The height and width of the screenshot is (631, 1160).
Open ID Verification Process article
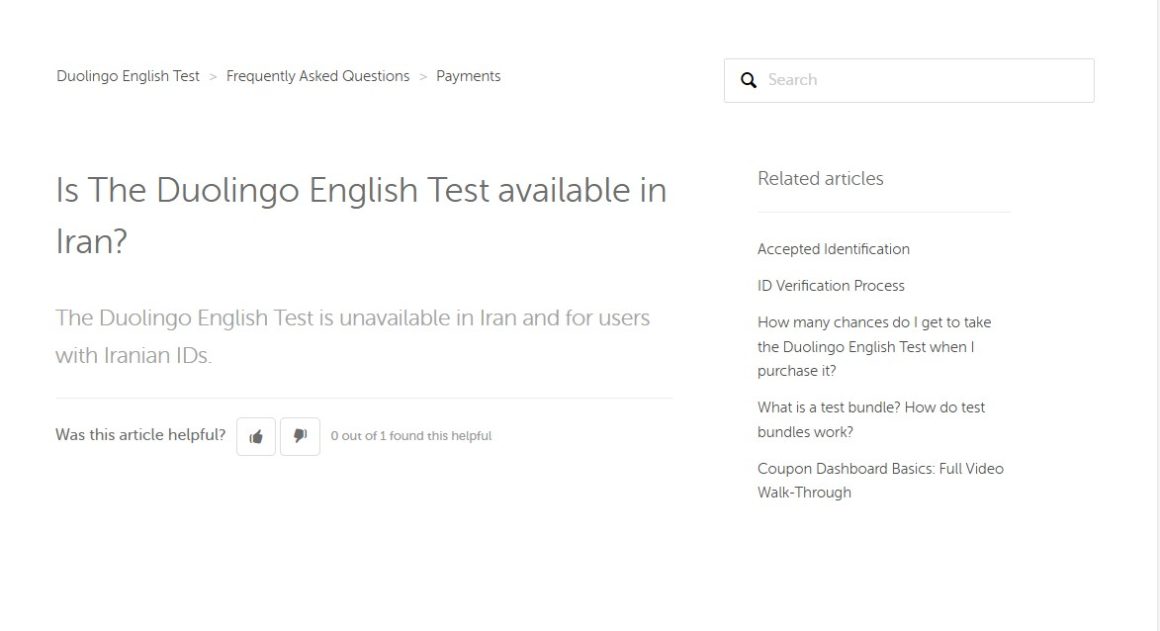(831, 286)
